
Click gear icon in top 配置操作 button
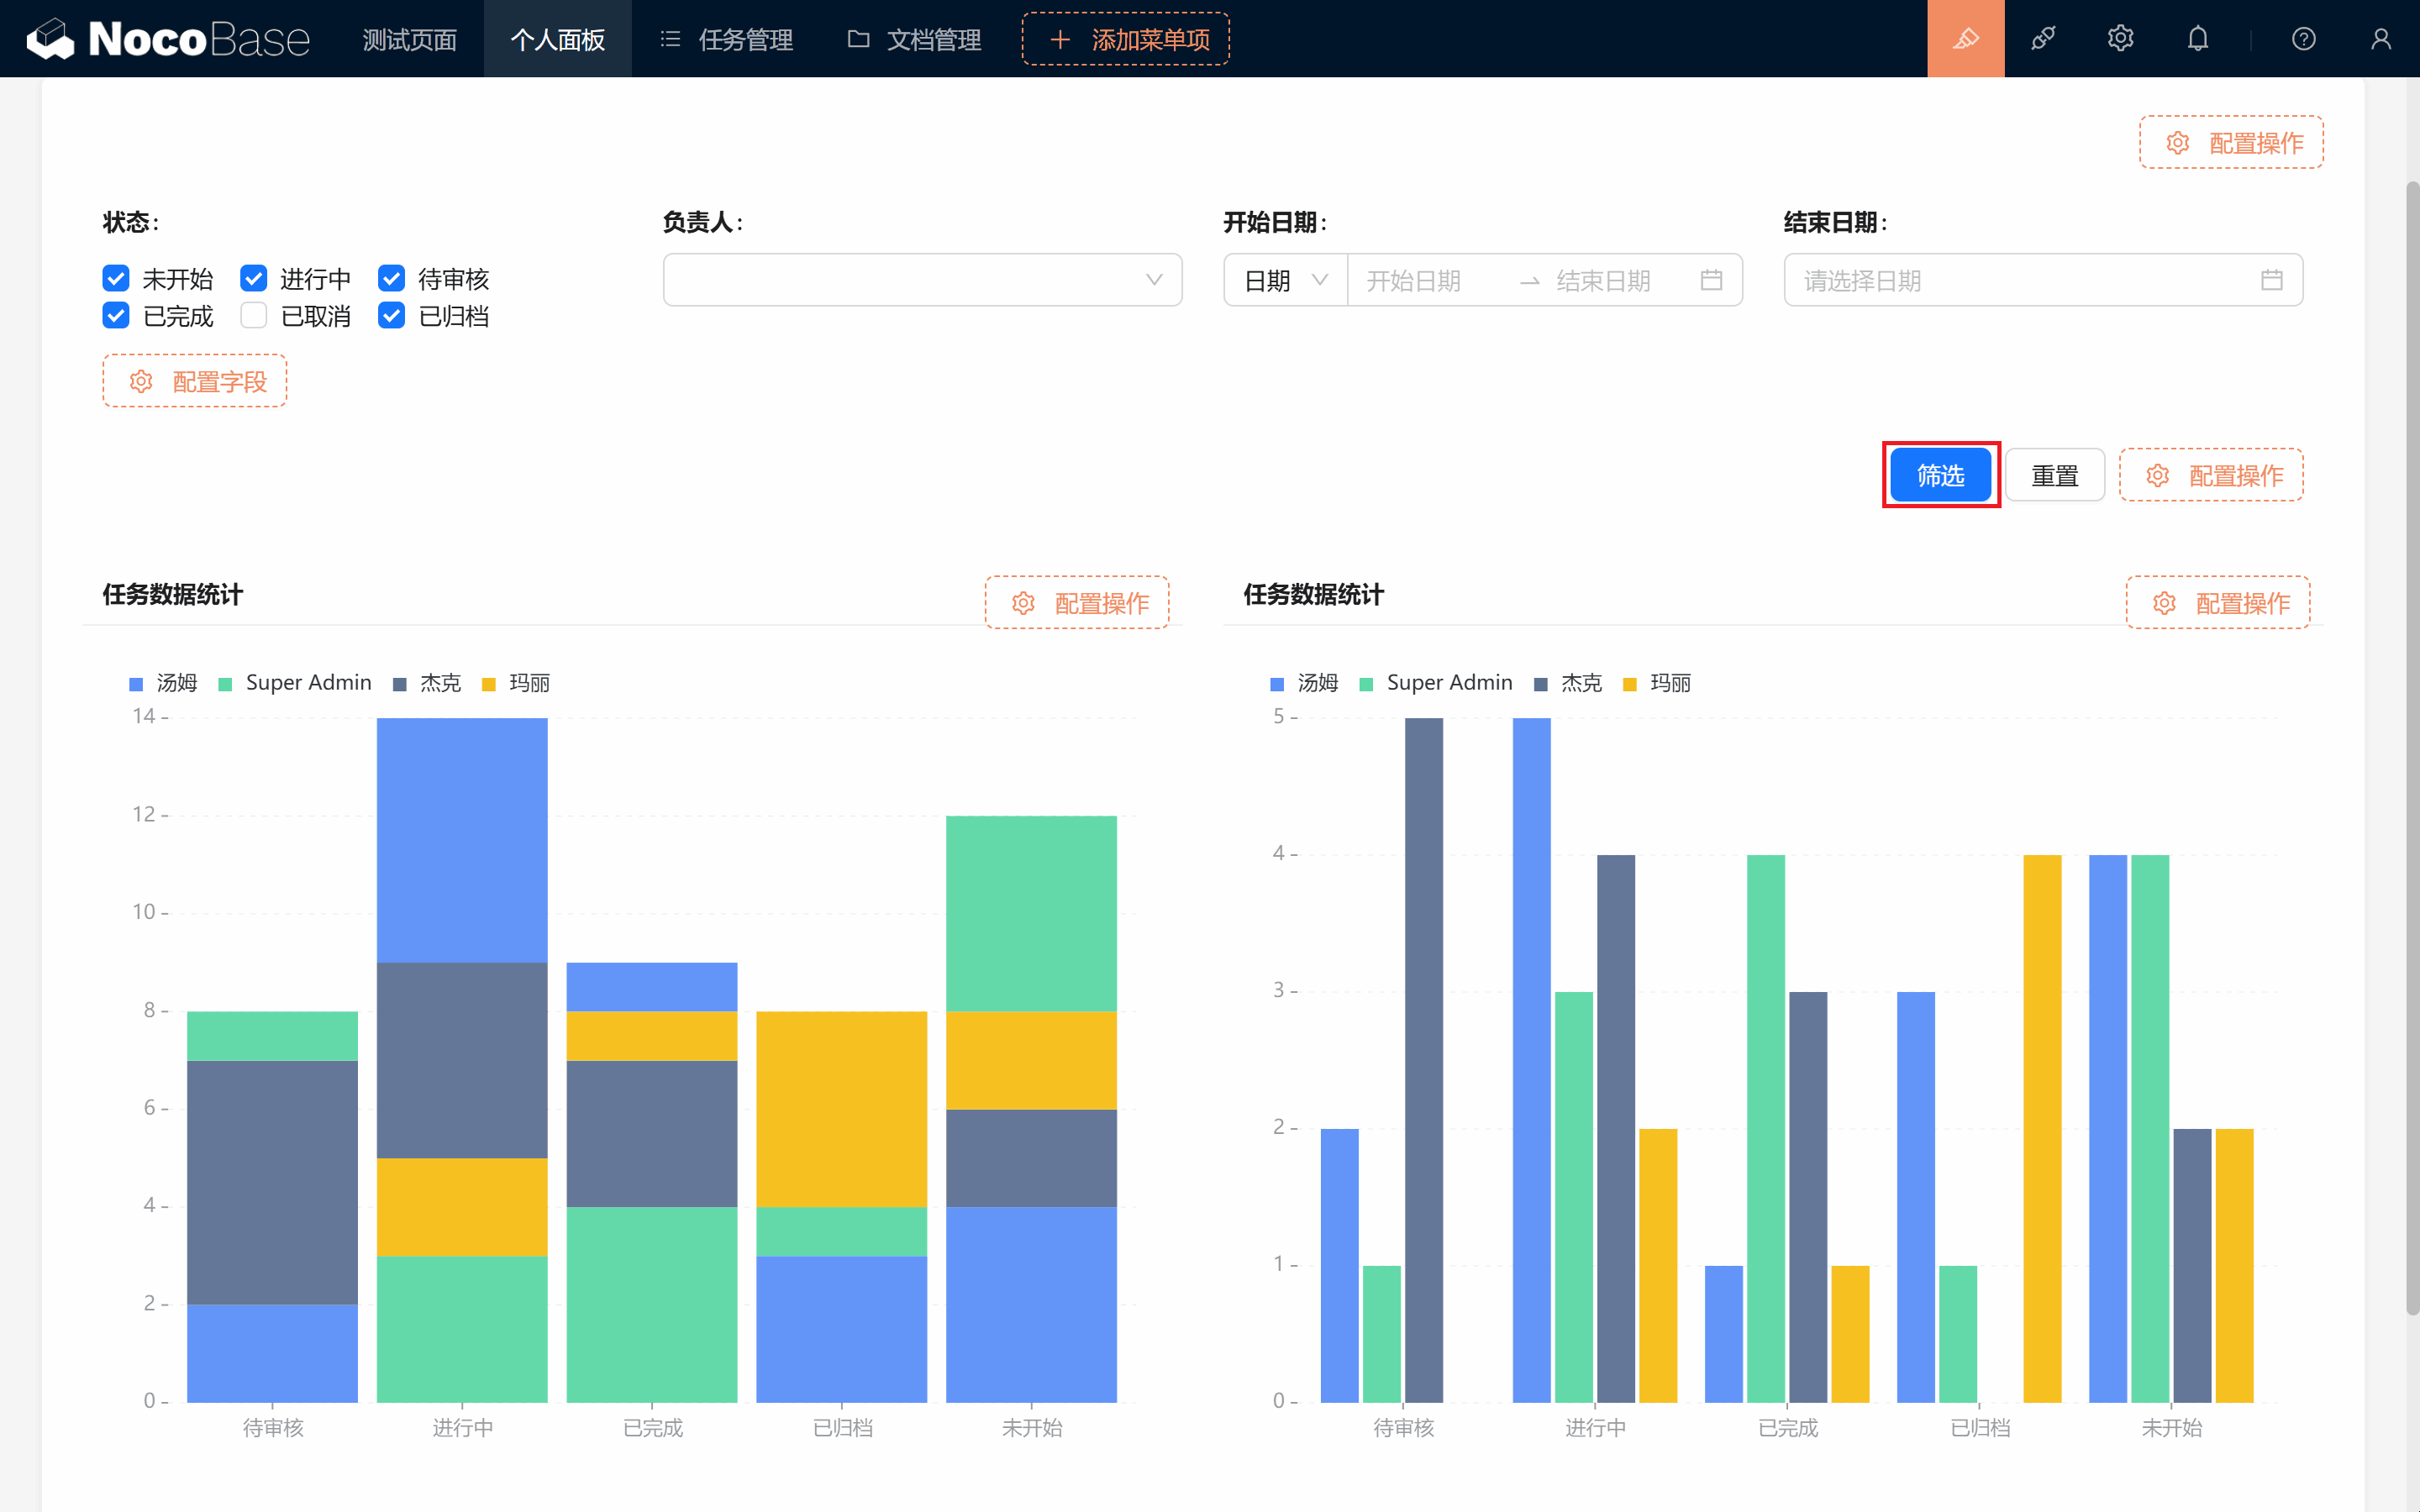pos(2177,143)
